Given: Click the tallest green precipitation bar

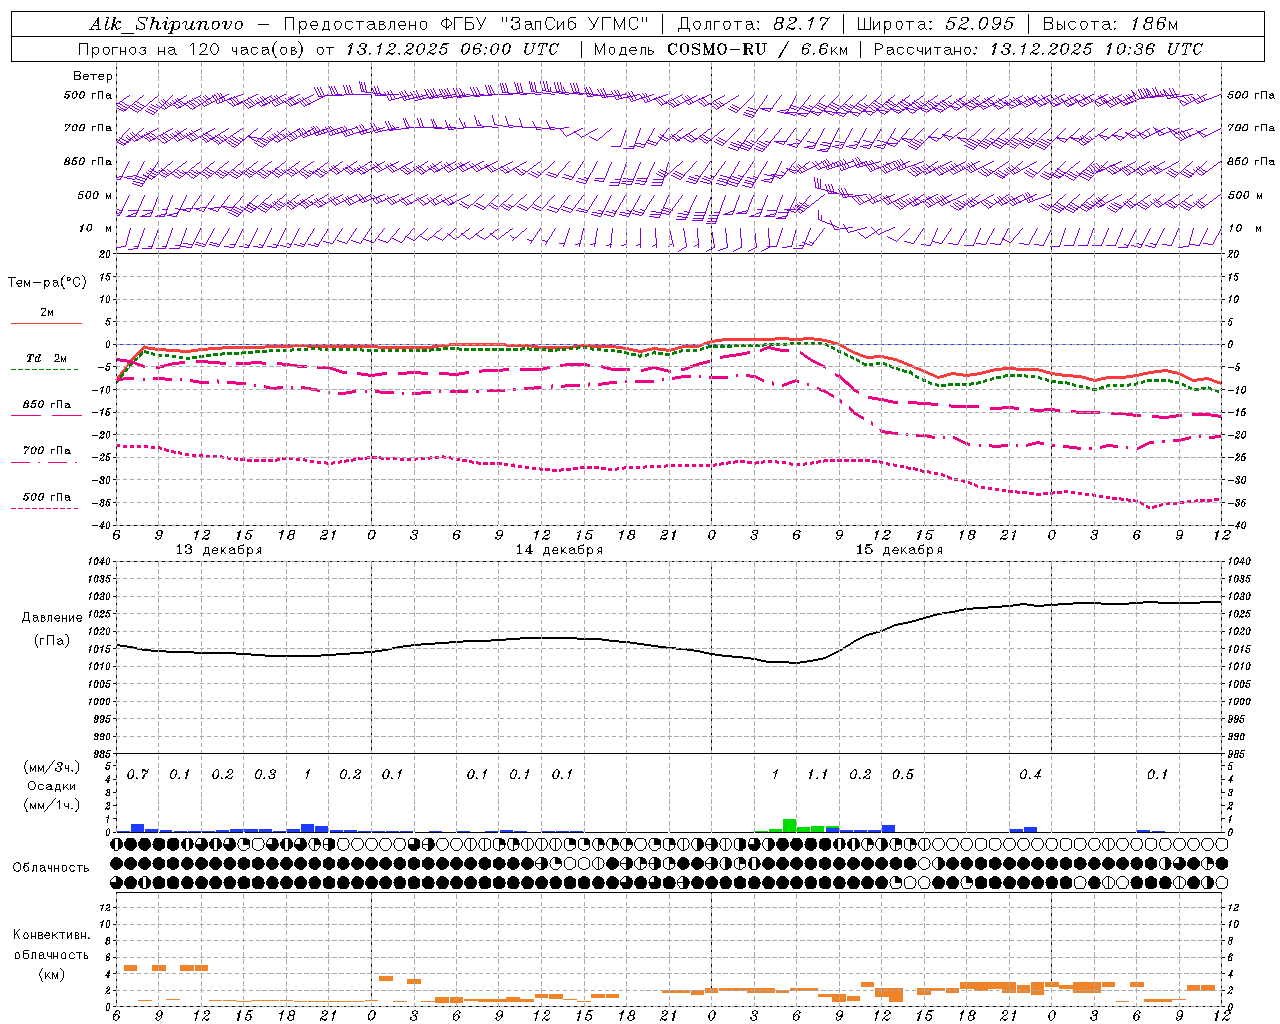Looking at the screenshot, I should [790, 825].
